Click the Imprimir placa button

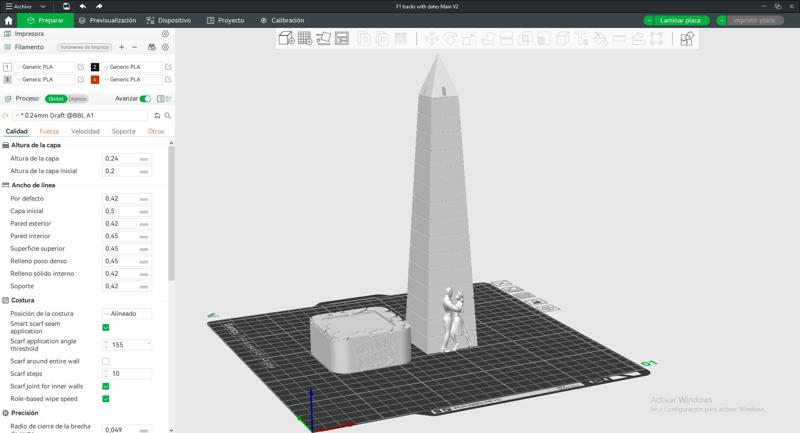pyautogui.click(x=754, y=20)
